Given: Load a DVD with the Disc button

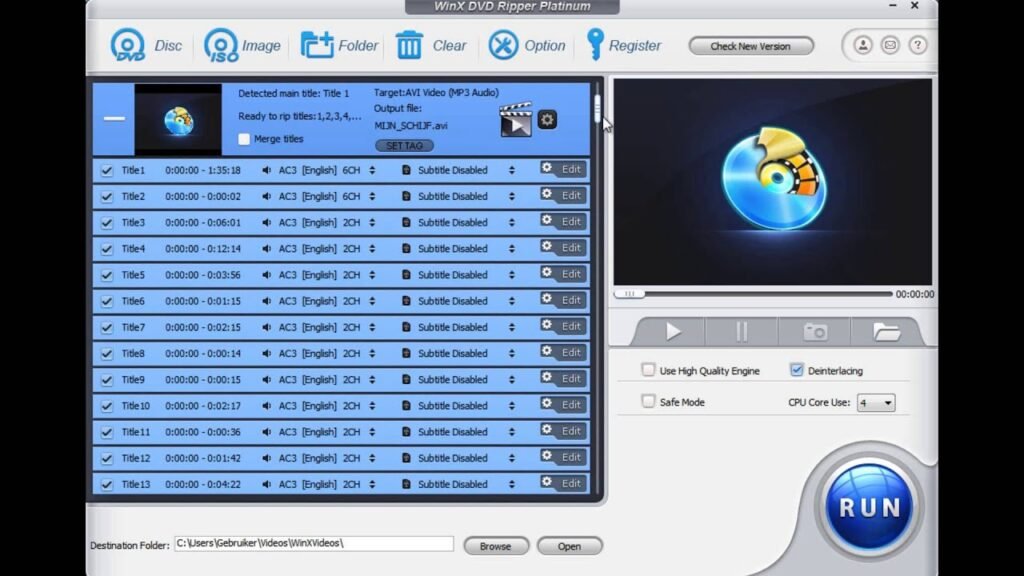Looking at the screenshot, I should [146, 46].
